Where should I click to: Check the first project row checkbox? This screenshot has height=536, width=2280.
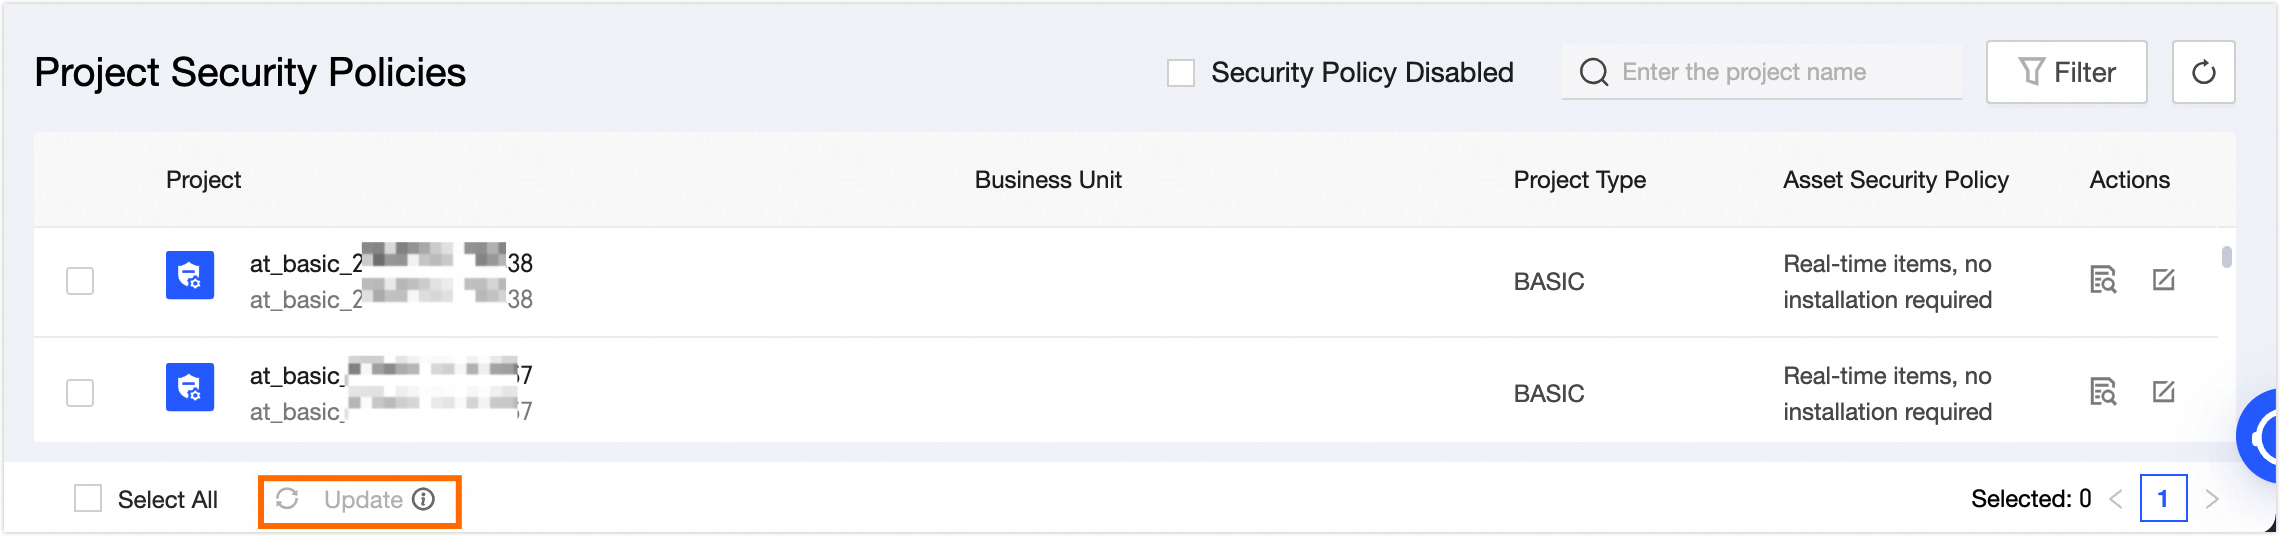click(80, 281)
